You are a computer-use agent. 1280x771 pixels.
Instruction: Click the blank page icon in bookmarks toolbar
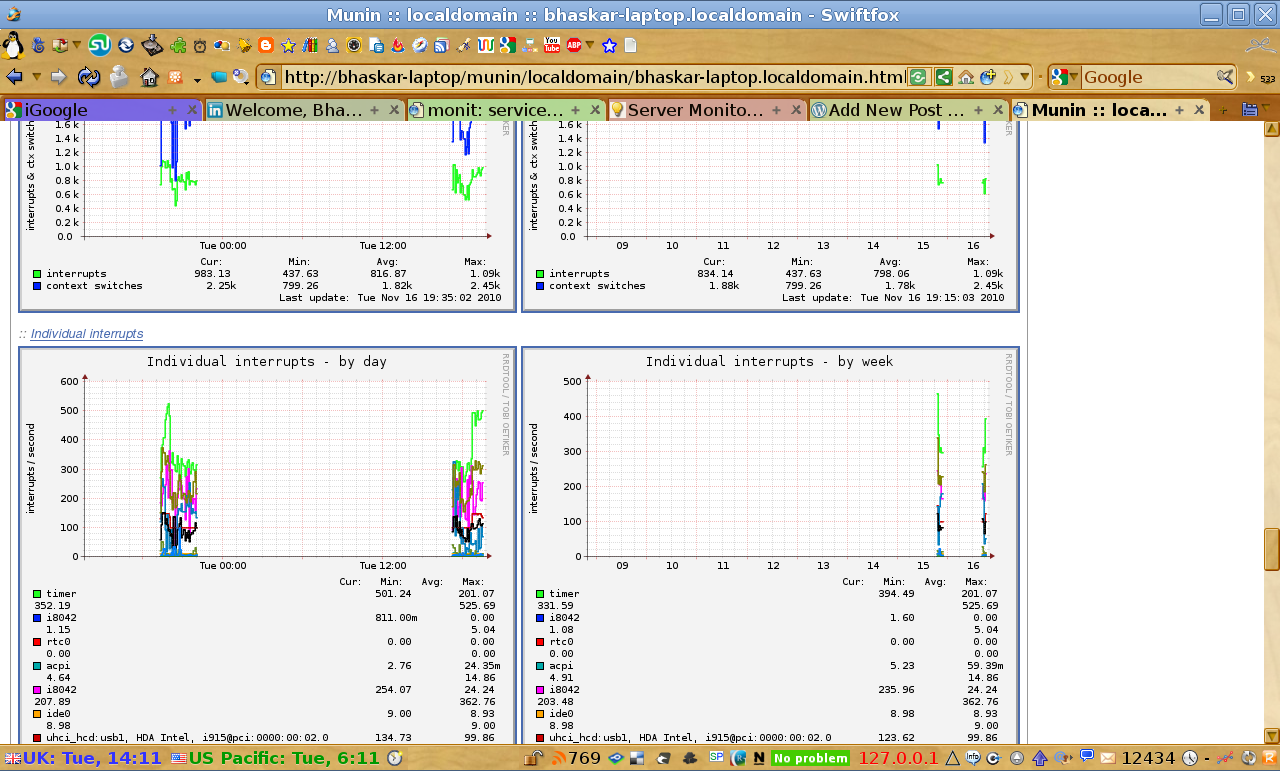(630, 45)
